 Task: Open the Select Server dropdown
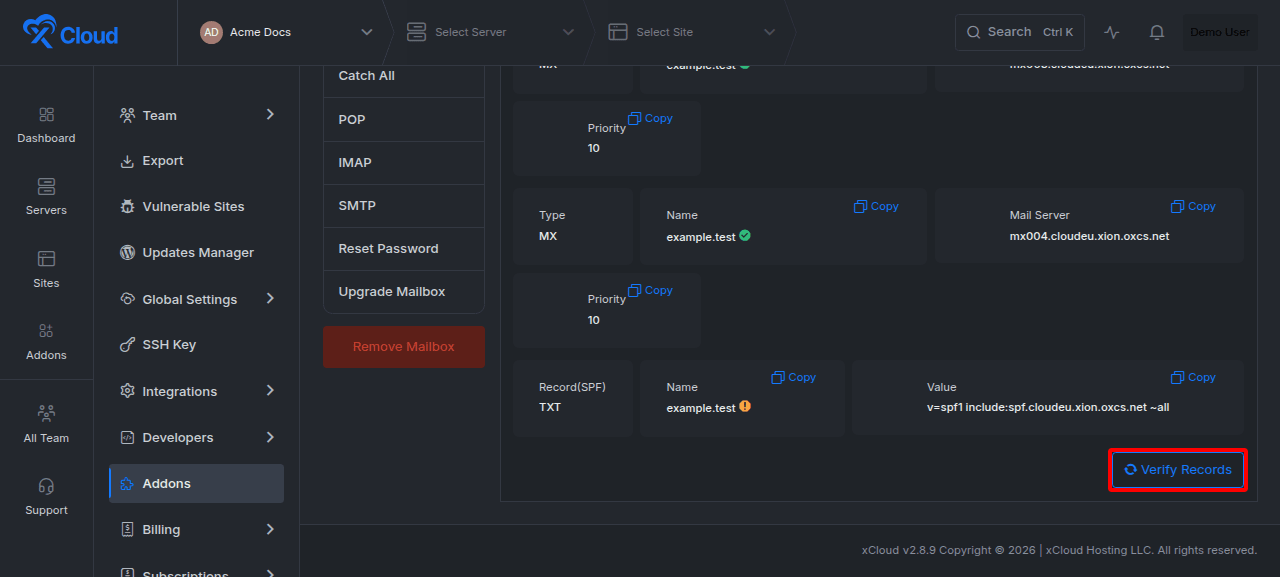point(490,32)
